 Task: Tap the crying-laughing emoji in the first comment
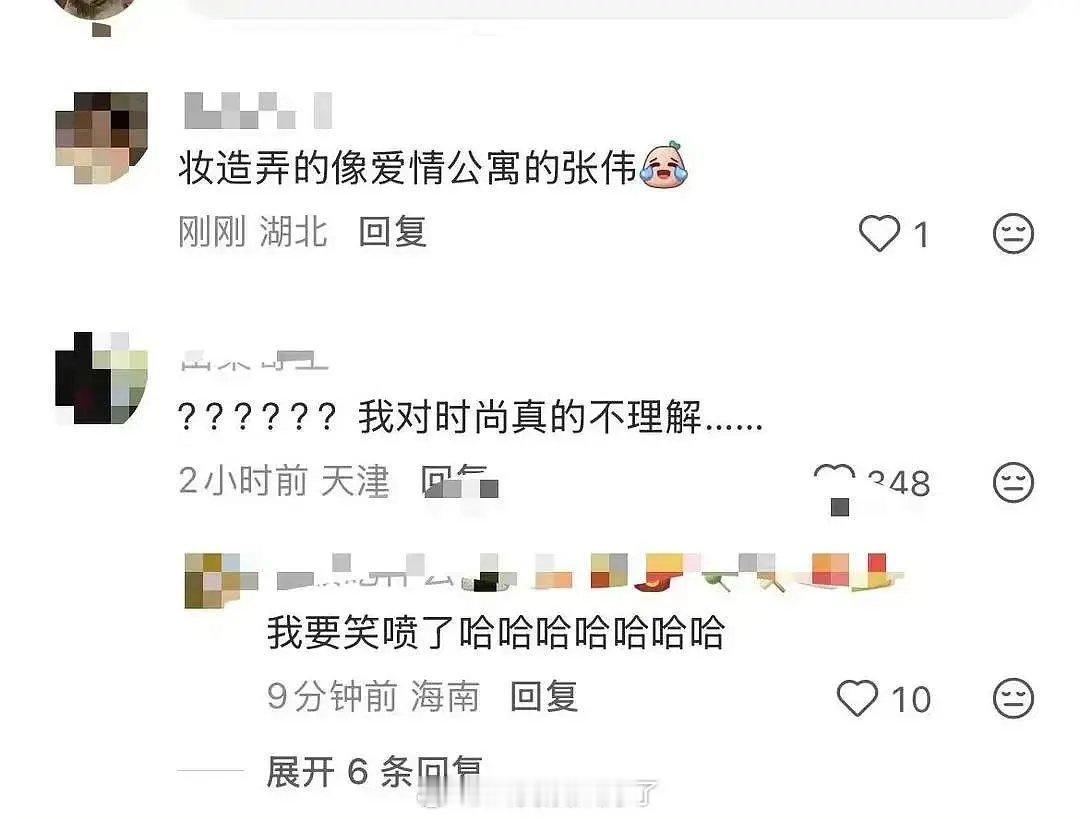664,165
